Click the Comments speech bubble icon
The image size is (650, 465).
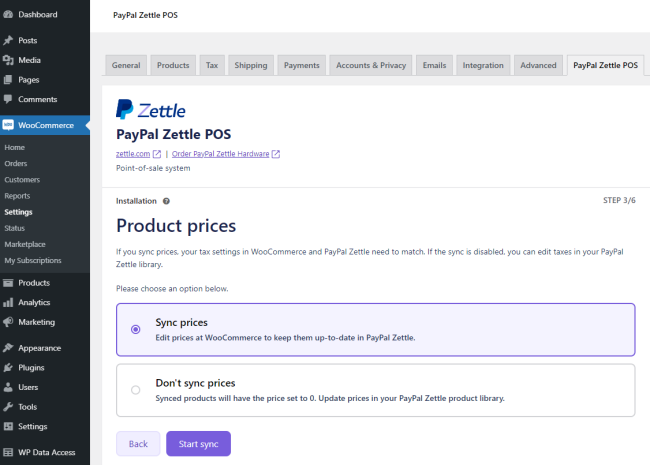click(x=8, y=99)
